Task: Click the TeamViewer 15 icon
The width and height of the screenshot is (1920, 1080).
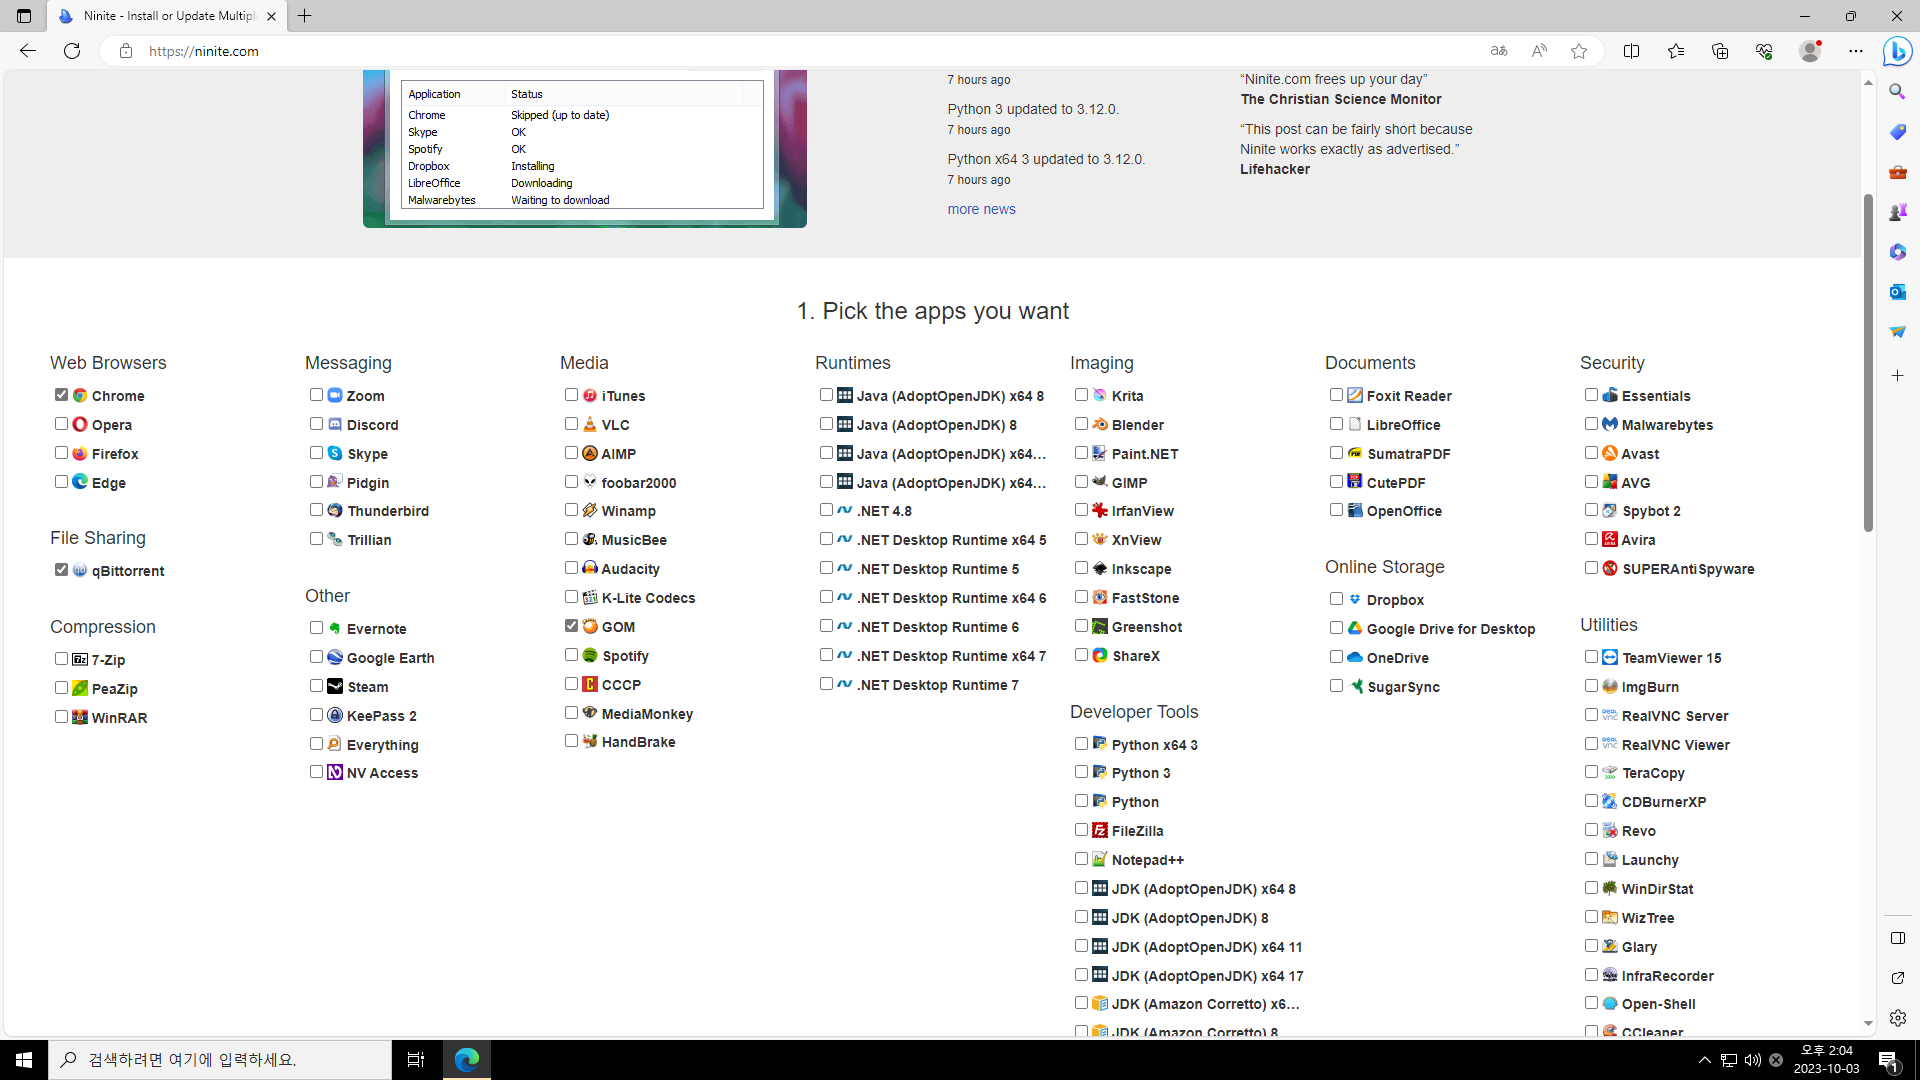Action: click(x=1610, y=658)
